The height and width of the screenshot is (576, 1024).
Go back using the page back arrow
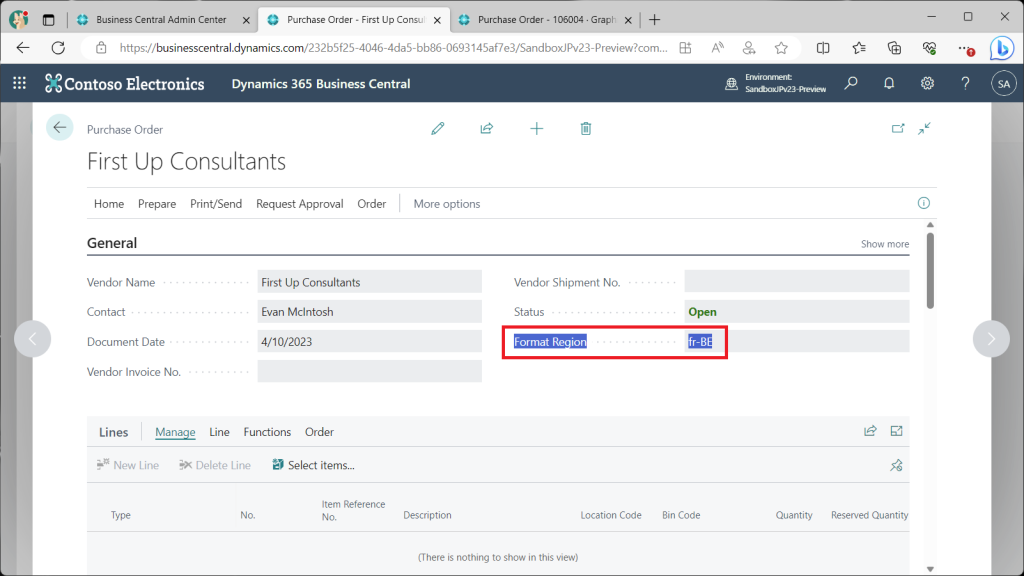(59, 127)
